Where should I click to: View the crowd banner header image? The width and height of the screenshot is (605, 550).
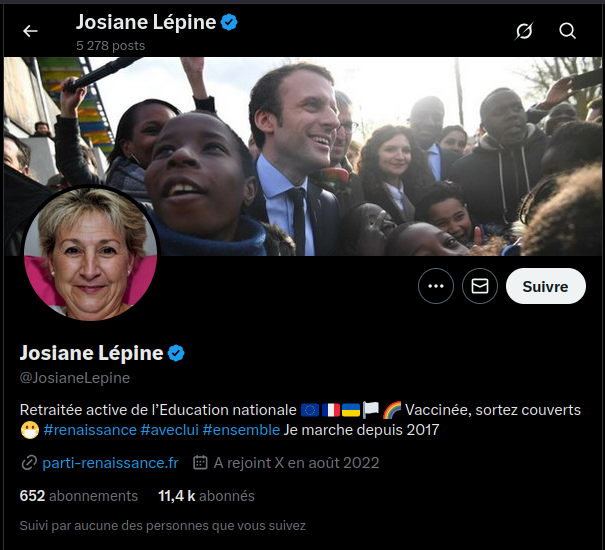[x=303, y=156]
